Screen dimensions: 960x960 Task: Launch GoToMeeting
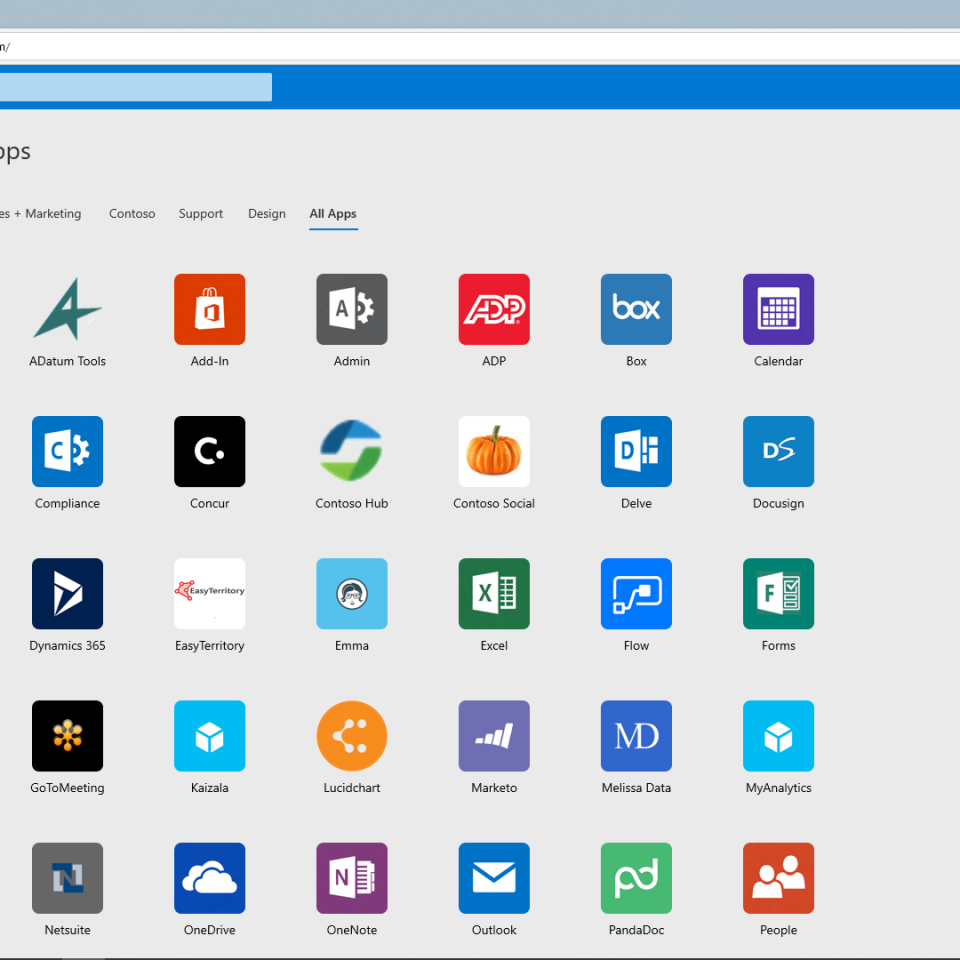point(67,736)
